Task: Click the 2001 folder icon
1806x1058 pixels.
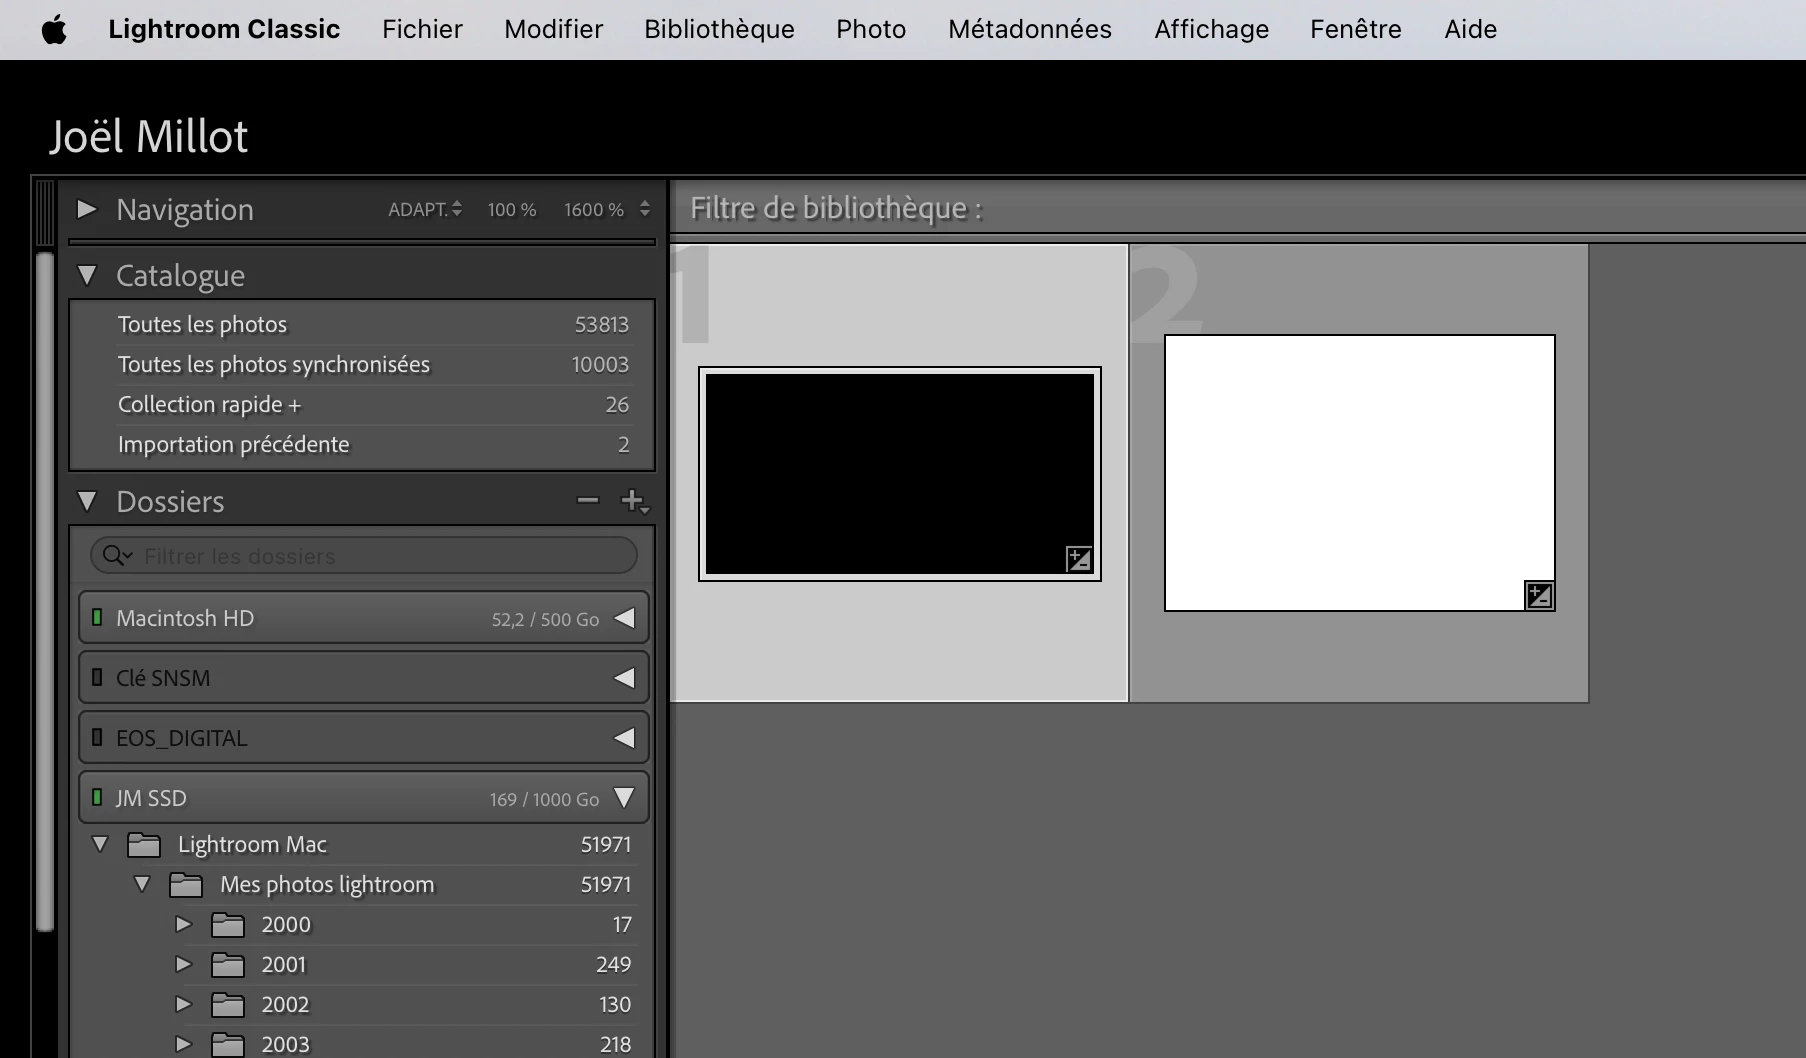Action: tap(228, 965)
